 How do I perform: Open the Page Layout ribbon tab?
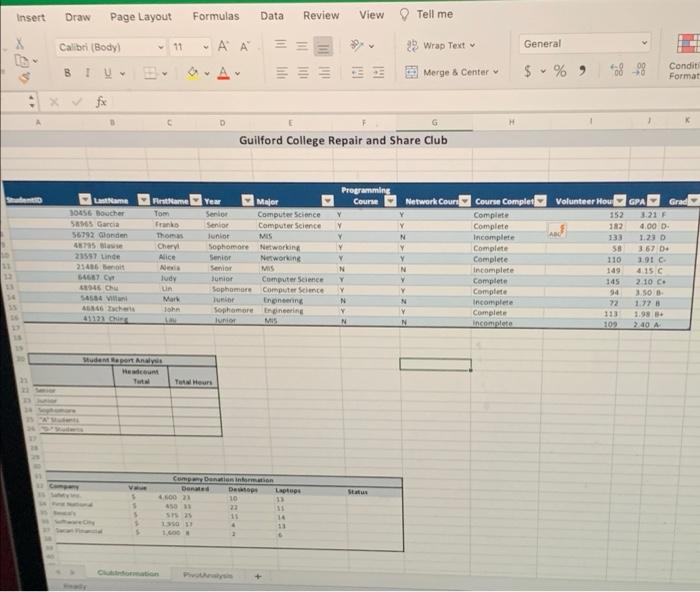click(141, 17)
